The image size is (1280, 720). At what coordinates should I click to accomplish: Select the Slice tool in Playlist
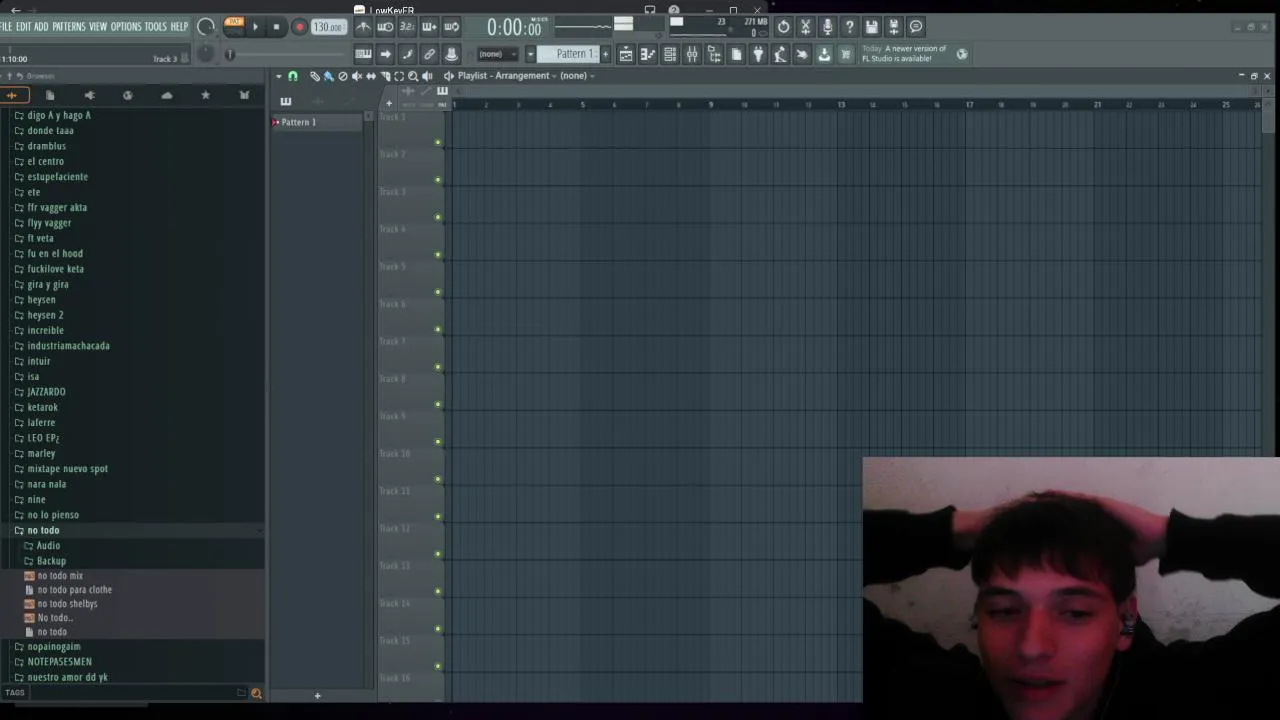[385, 76]
